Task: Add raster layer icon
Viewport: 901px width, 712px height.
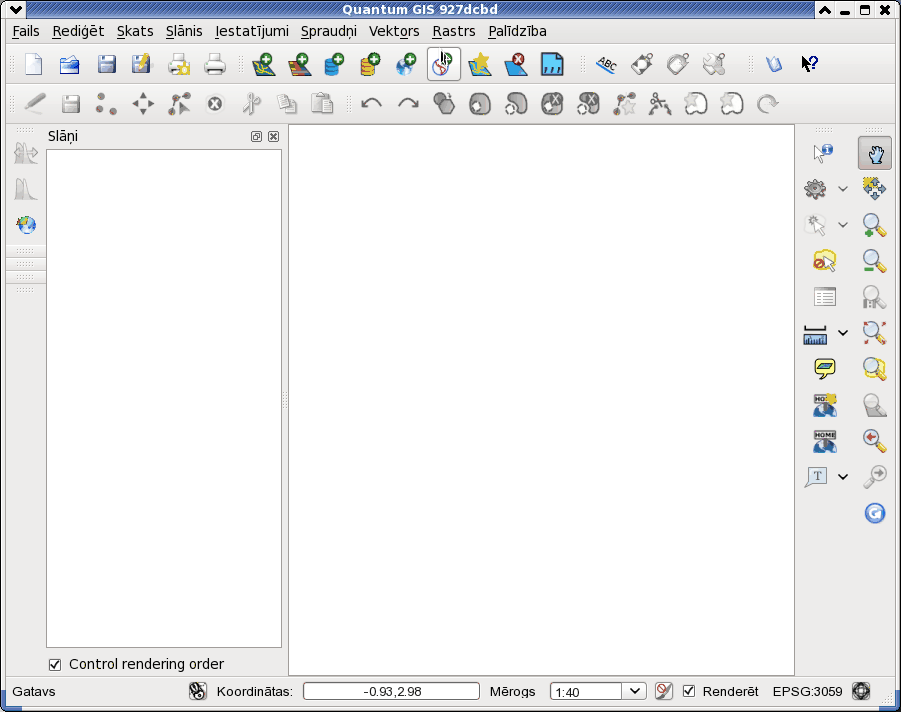Action: [x=299, y=64]
